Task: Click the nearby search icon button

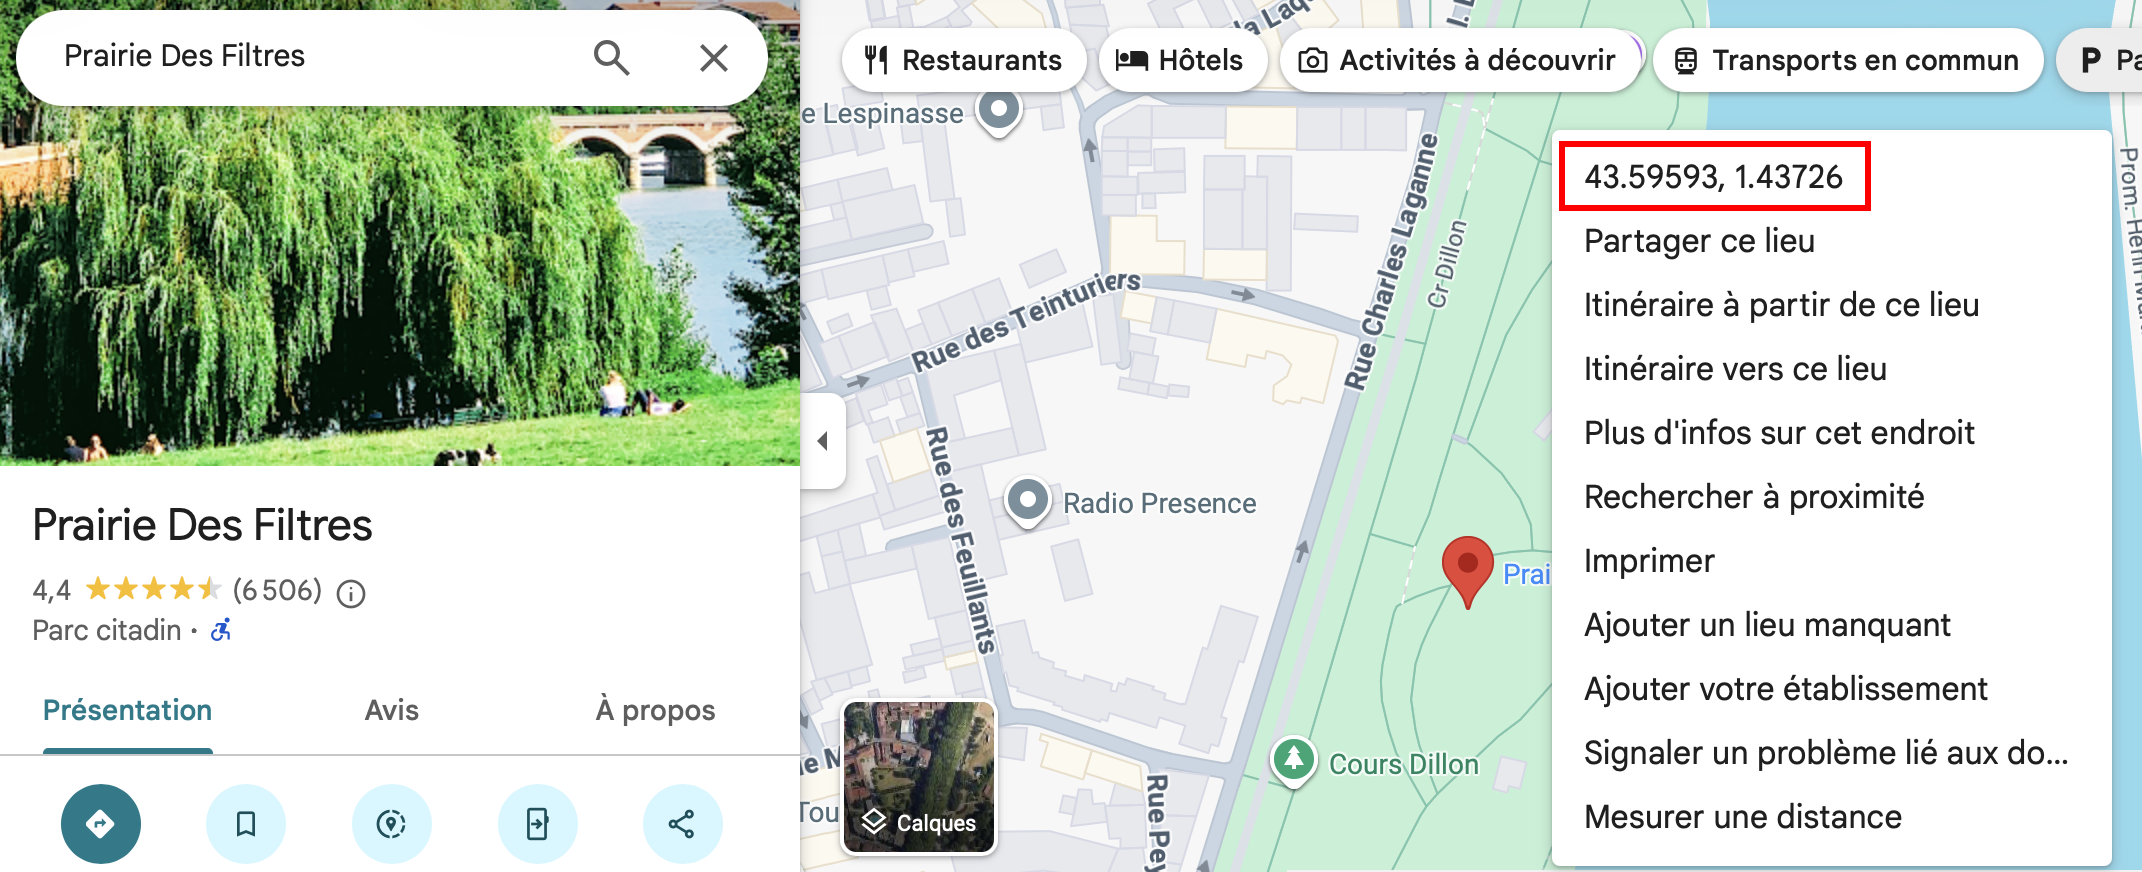Action: (x=391, y=824)
